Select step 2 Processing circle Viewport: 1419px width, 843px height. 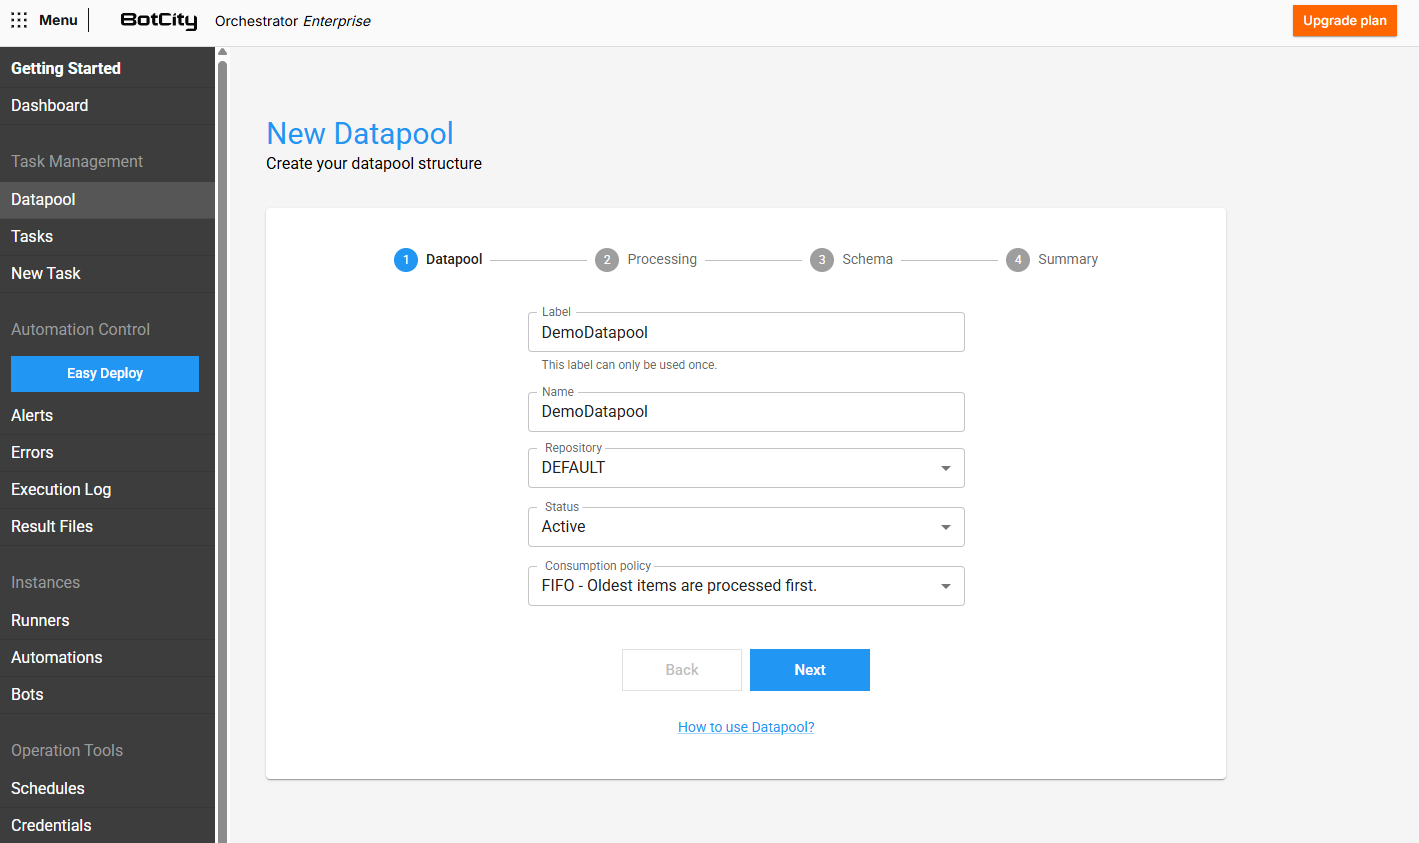[607, 260]
